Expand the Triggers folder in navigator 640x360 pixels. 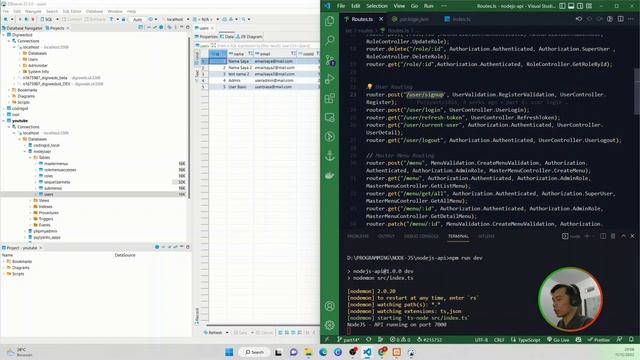coord(31,219)
